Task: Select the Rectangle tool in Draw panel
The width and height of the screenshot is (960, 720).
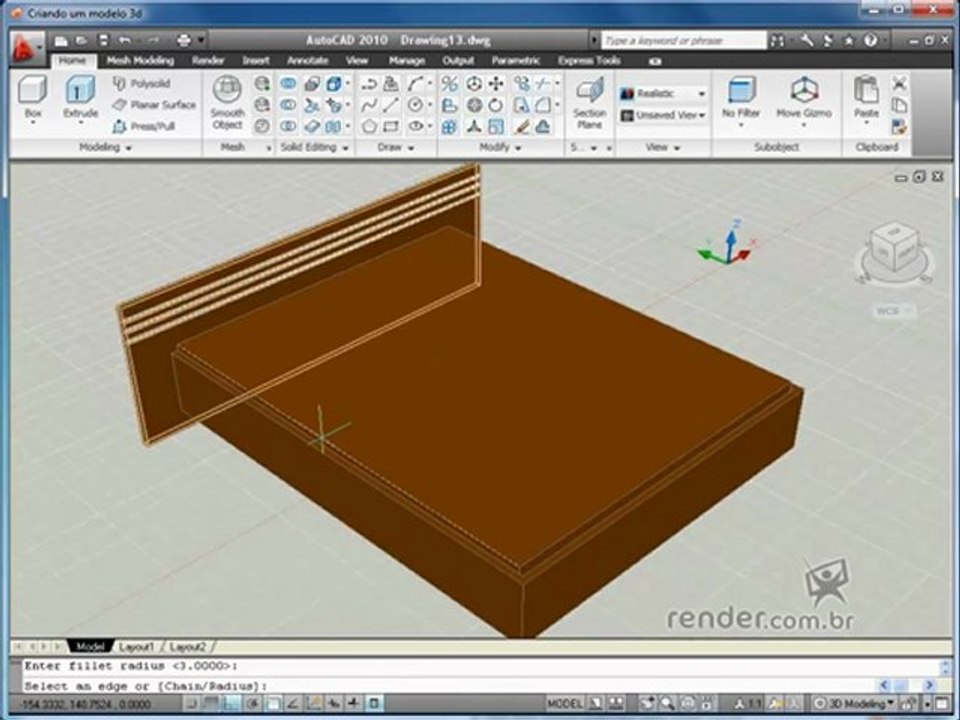Action: tap(391, 127)
